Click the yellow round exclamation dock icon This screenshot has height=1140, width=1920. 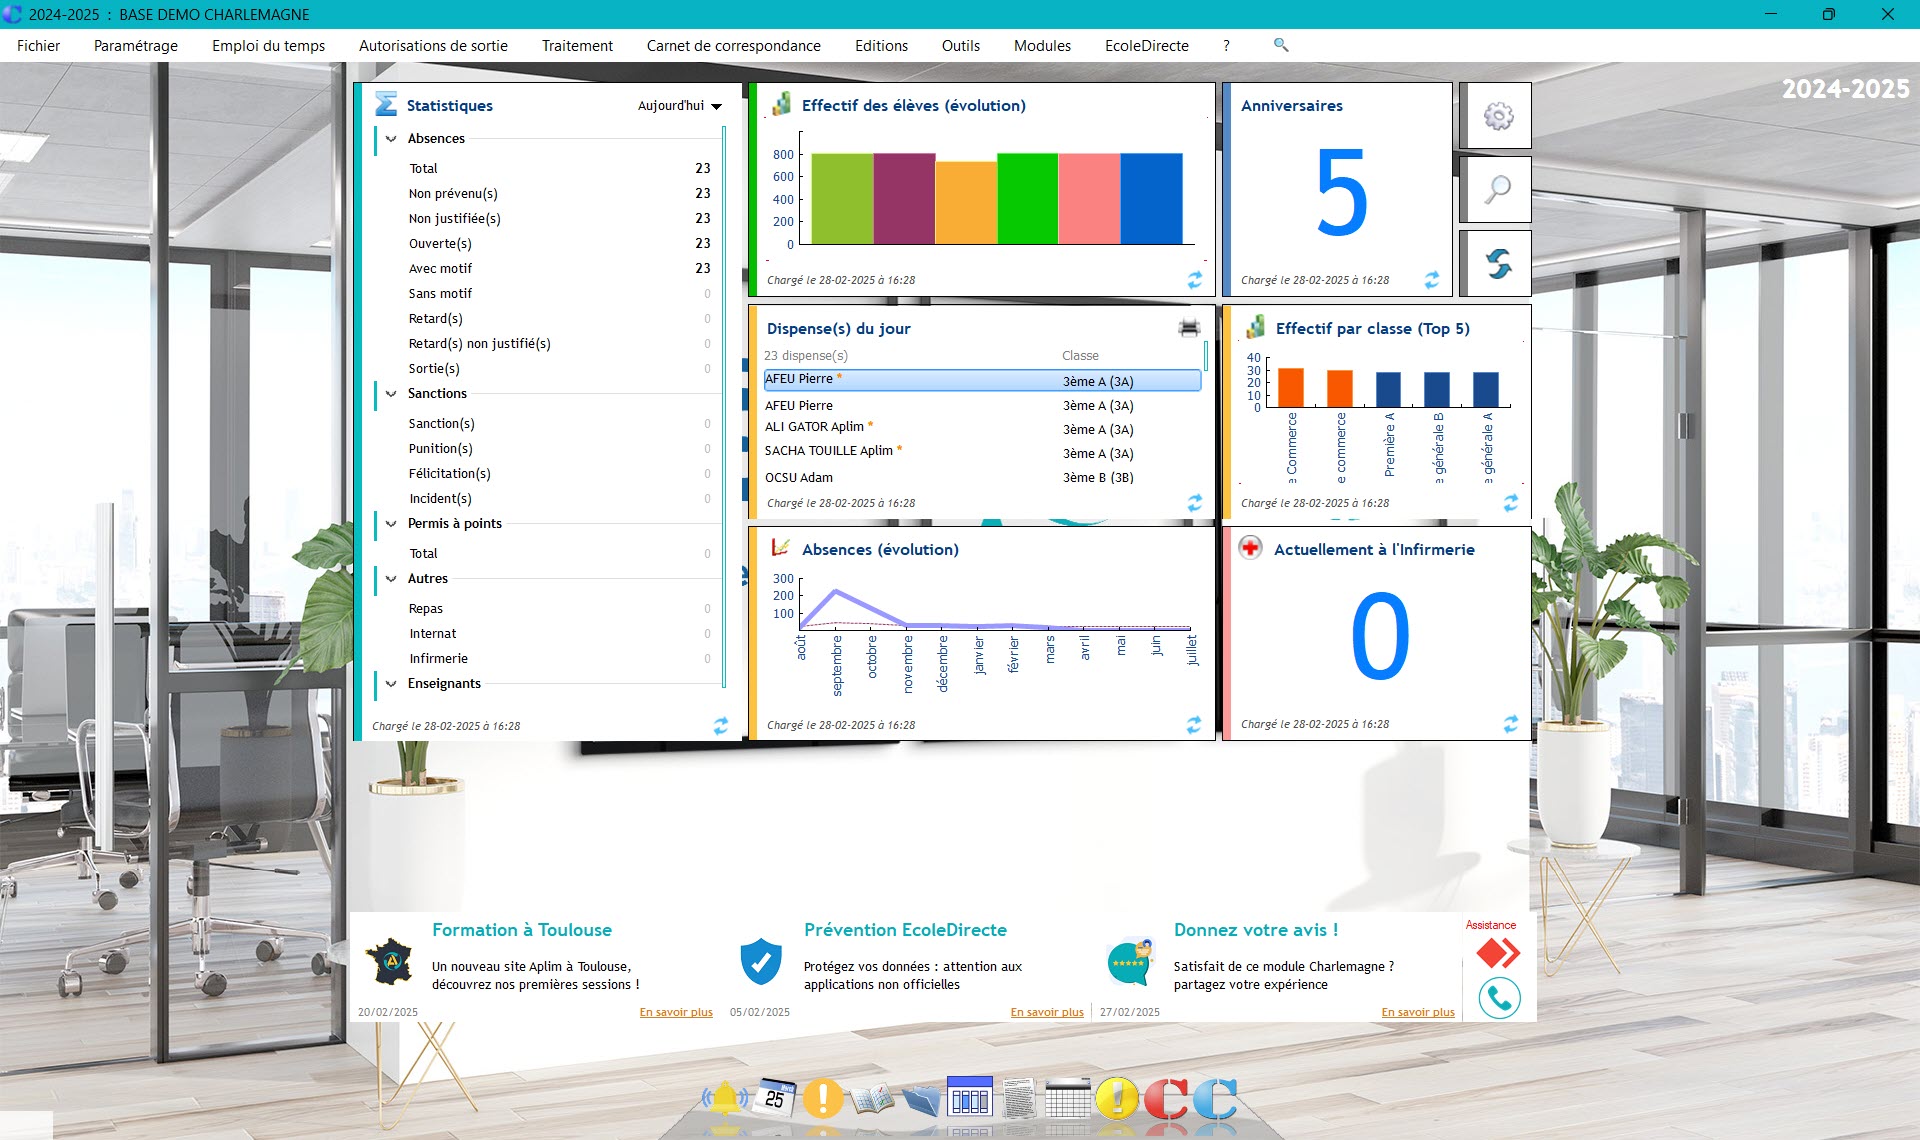pyautogui.click(x=1117, y=1098)
